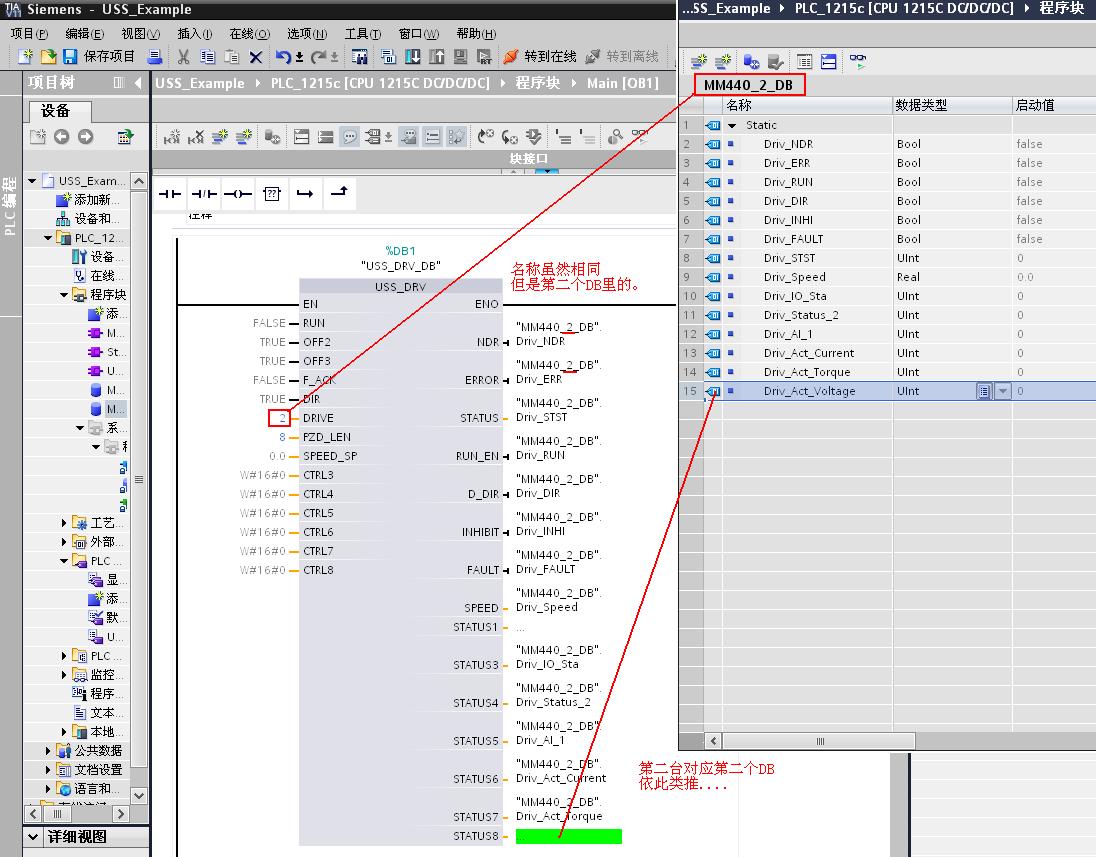Viewport: 1096px width, 857px height.
Task: Click the Upload from device icon
Action: tap(437, 57)
